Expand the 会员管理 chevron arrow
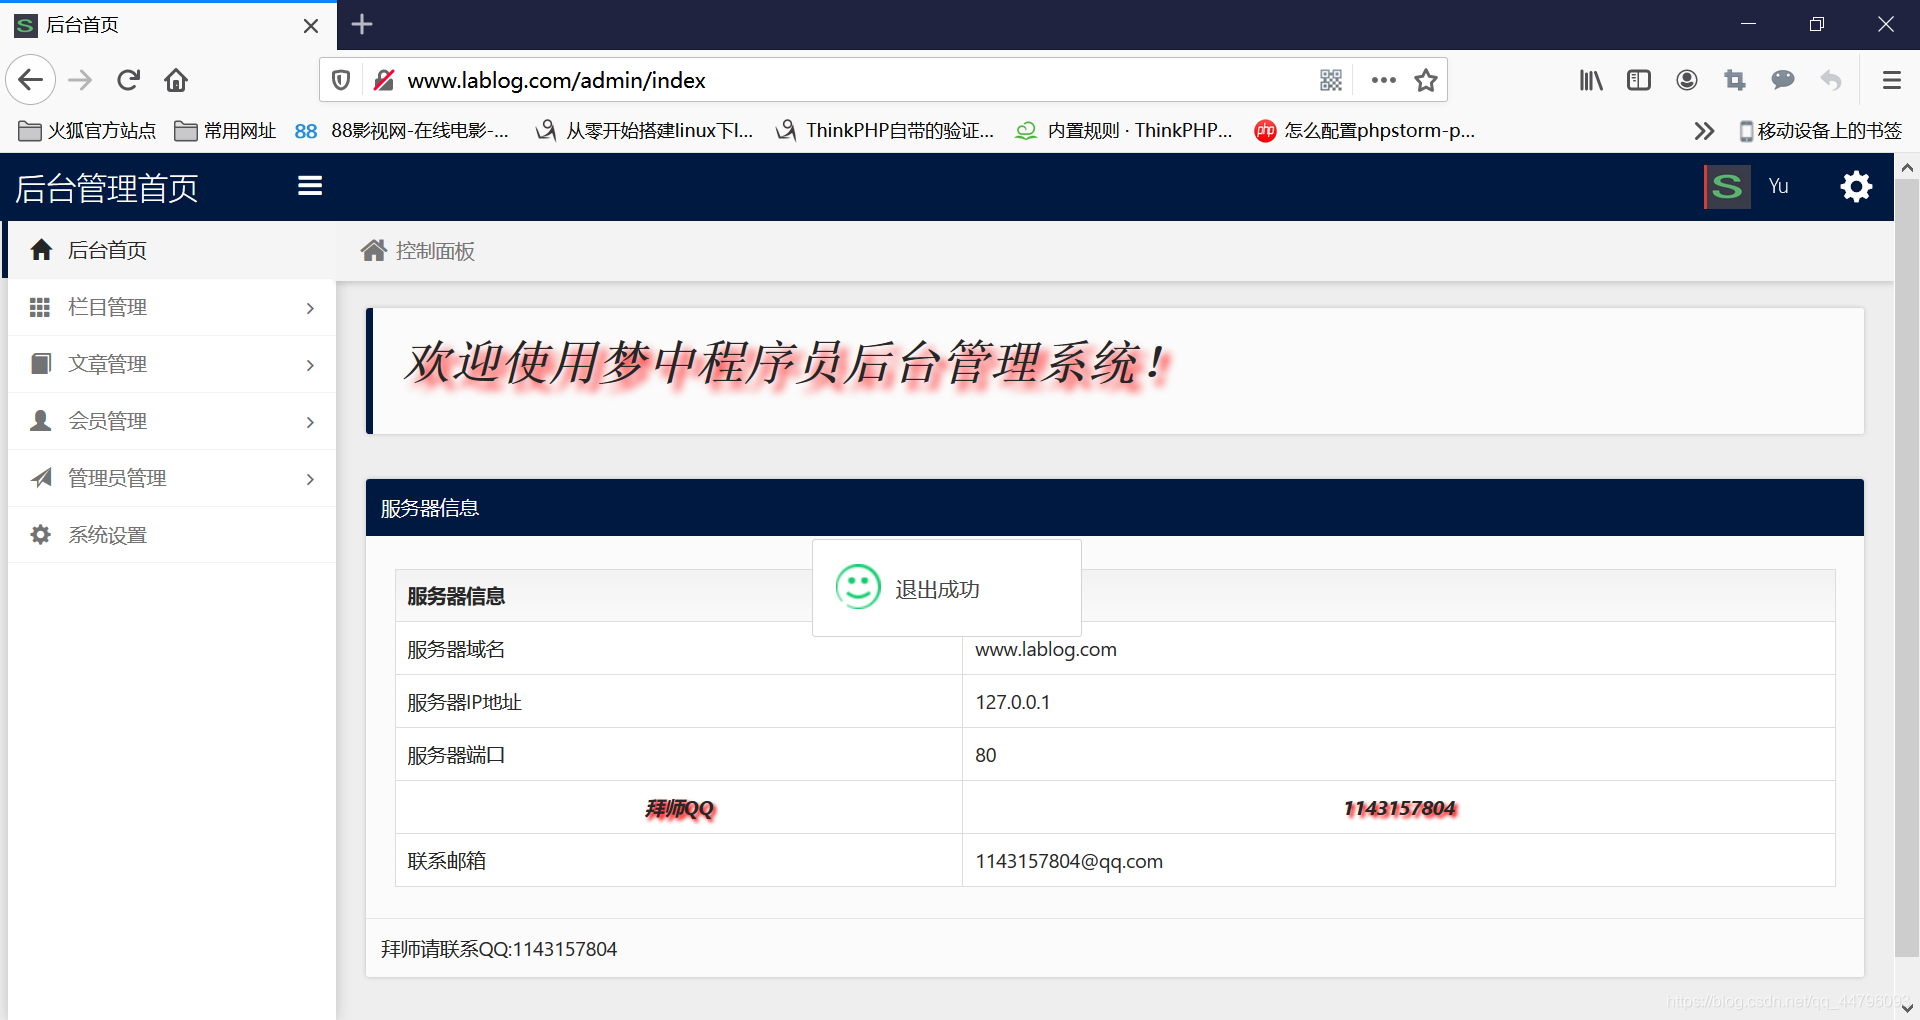 click(310, 422)
